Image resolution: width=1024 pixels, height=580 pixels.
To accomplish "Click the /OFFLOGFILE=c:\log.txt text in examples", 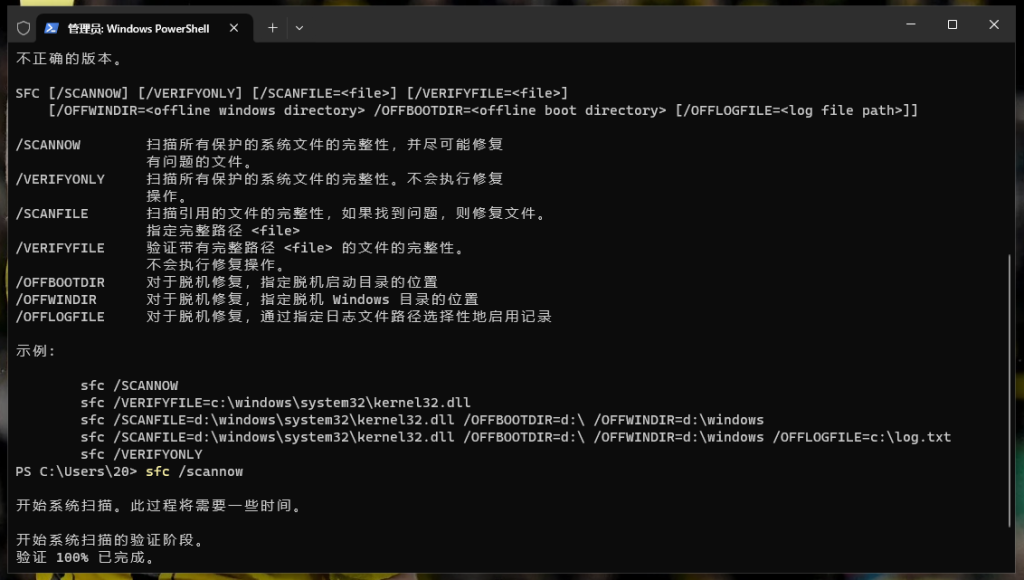I will 861,437.
